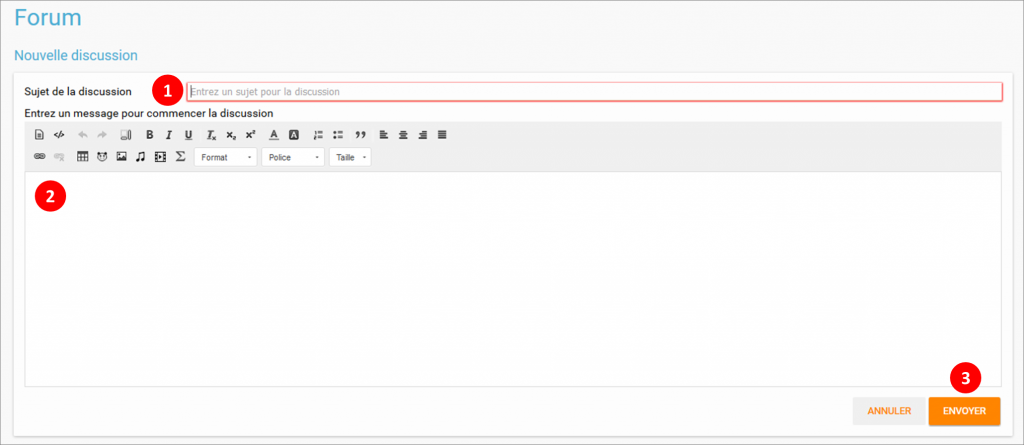Insert a block quote
This screenshot has width=1024, height=445.
(360, 134)
